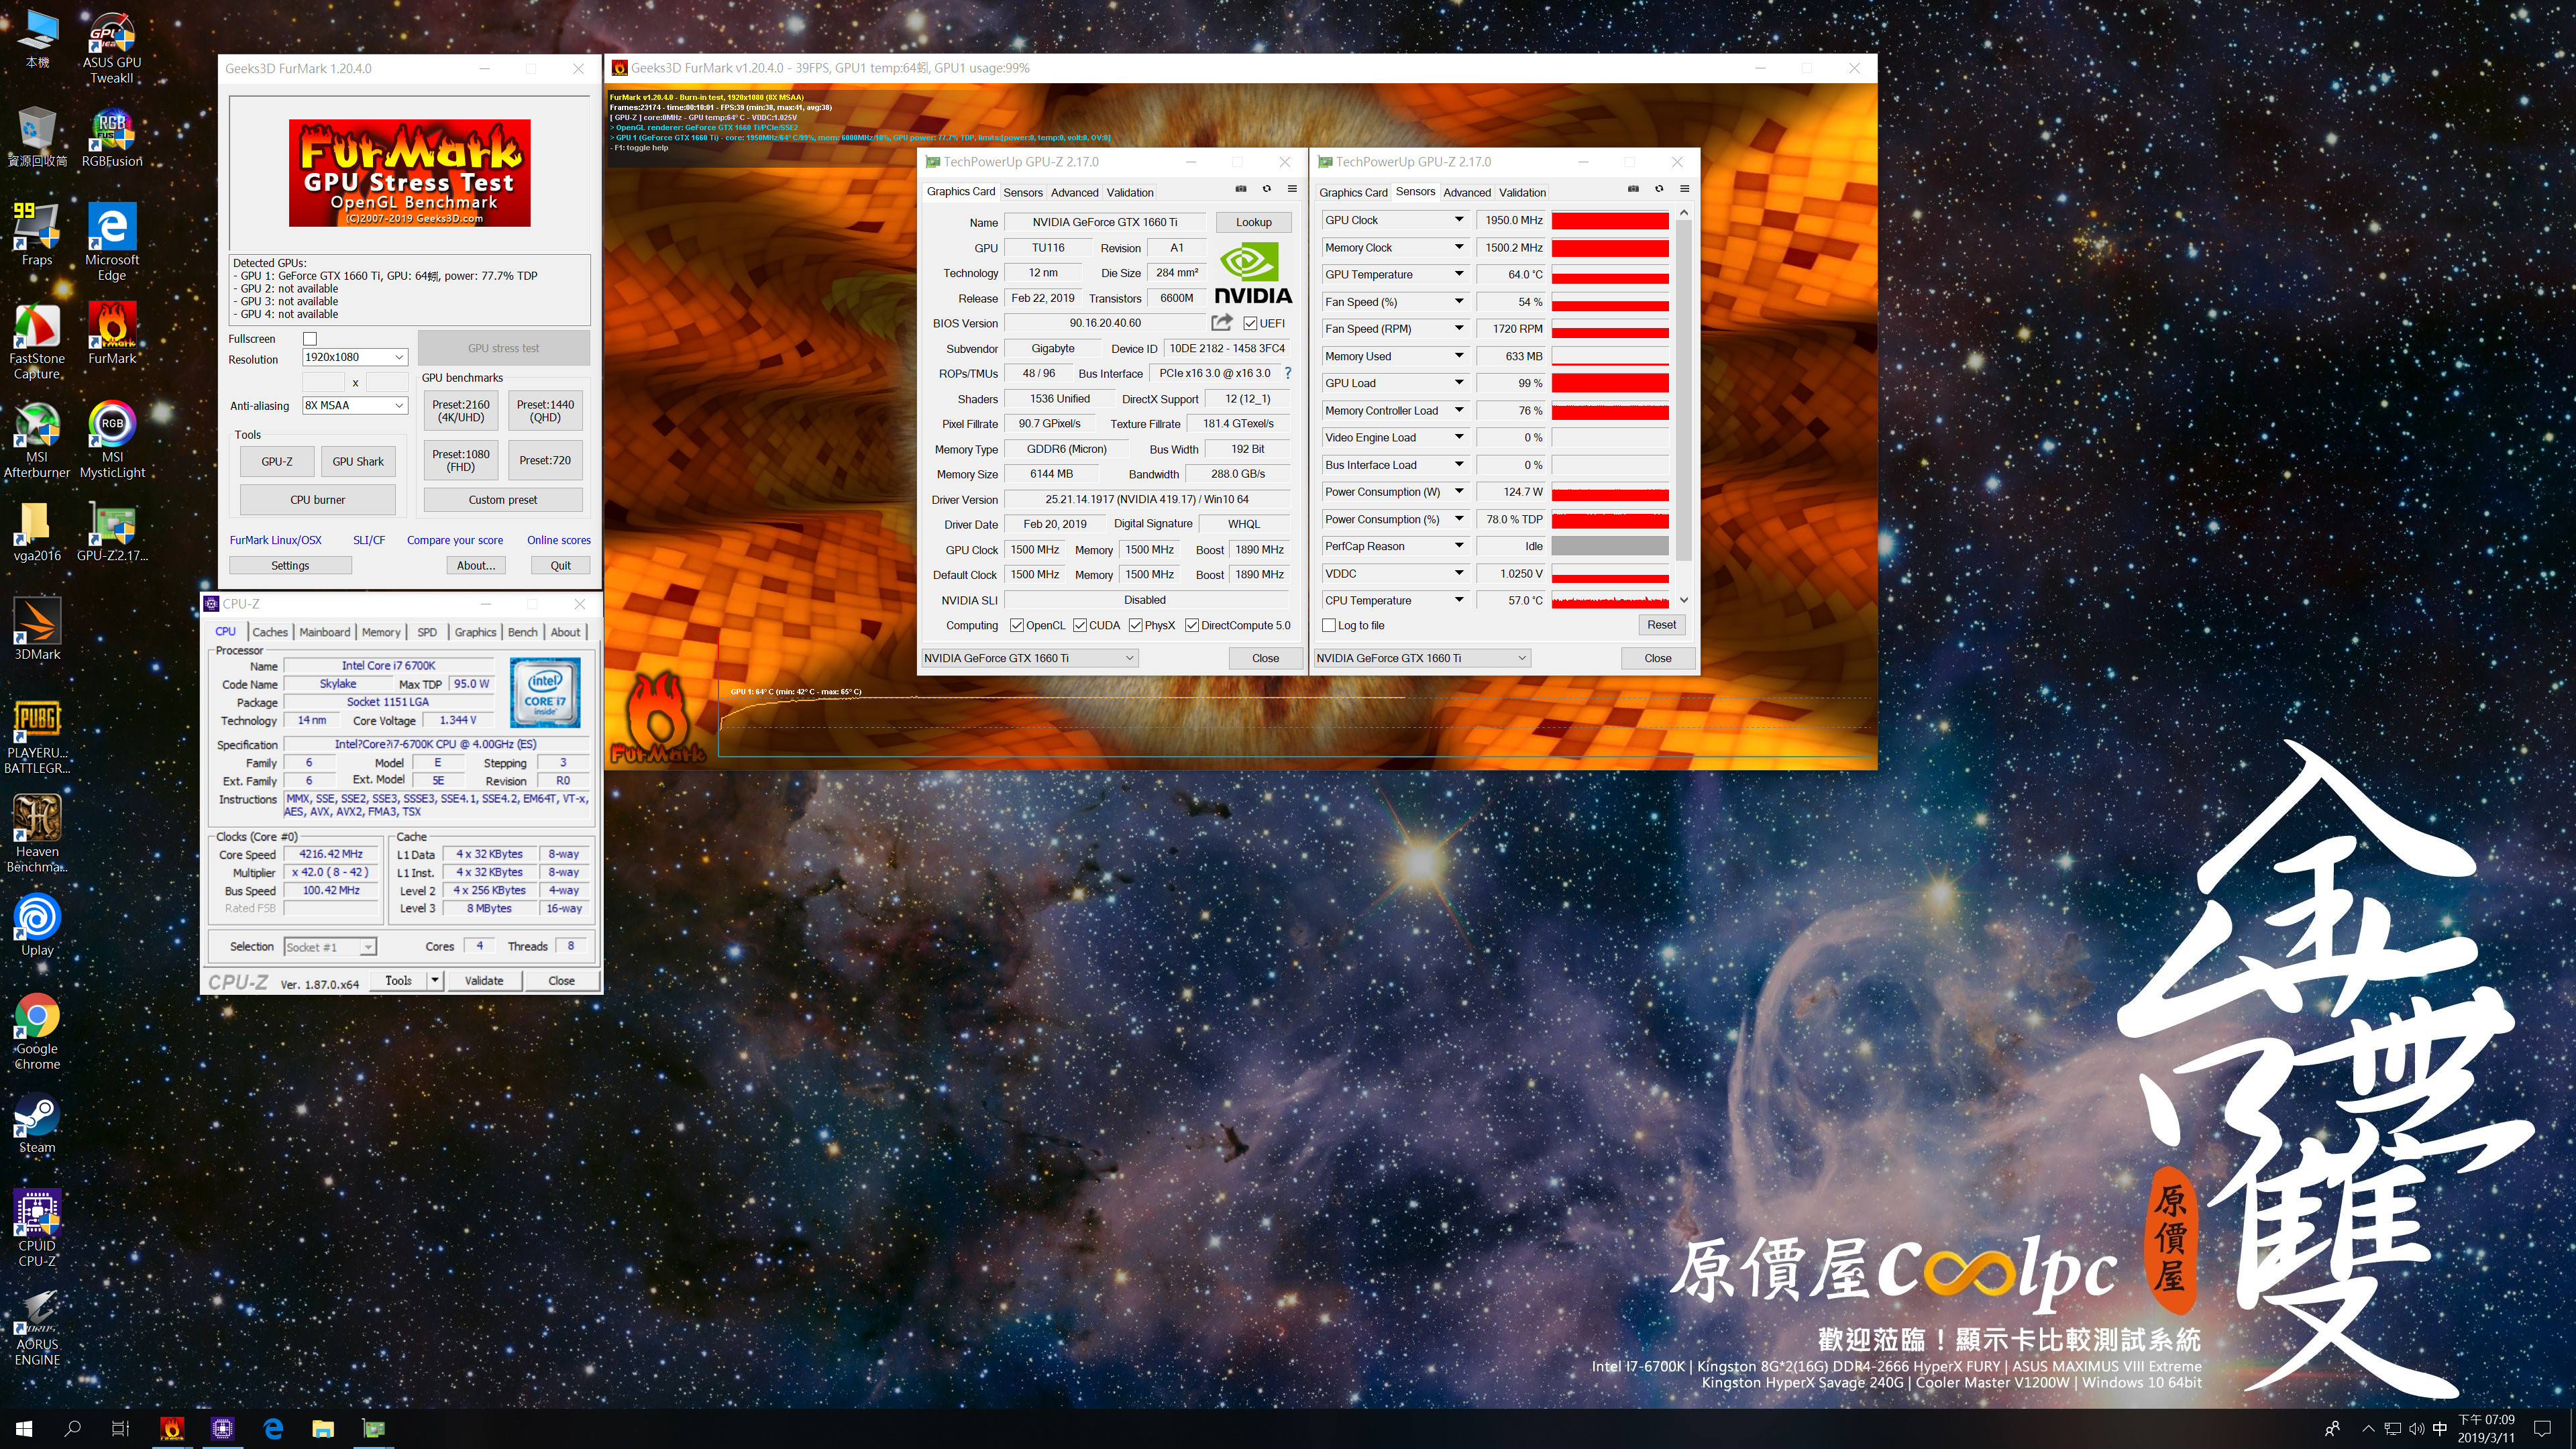The width and height of the screenshot is (2576, 1449).
Task: Open ASUS GPU TweakII desktop icon
Action: [x=112, y=48]
